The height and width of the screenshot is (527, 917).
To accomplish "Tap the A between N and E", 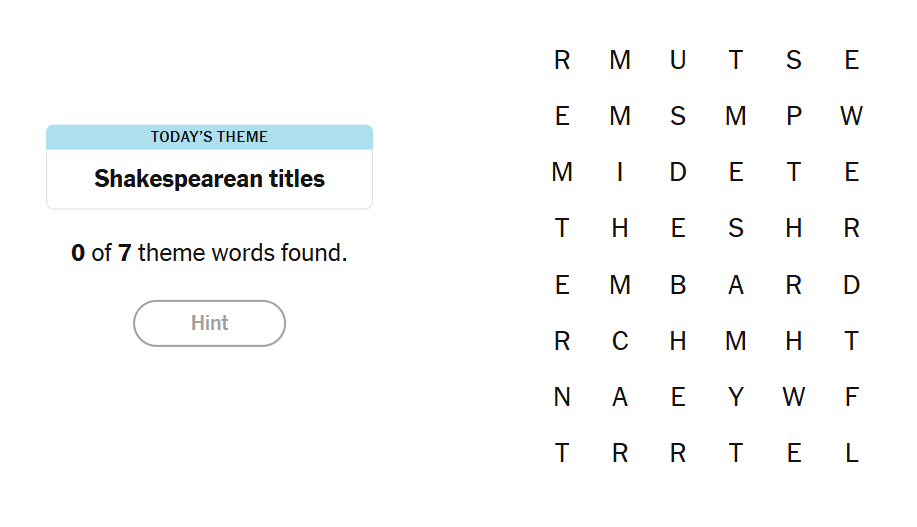I will click(620, 397).
